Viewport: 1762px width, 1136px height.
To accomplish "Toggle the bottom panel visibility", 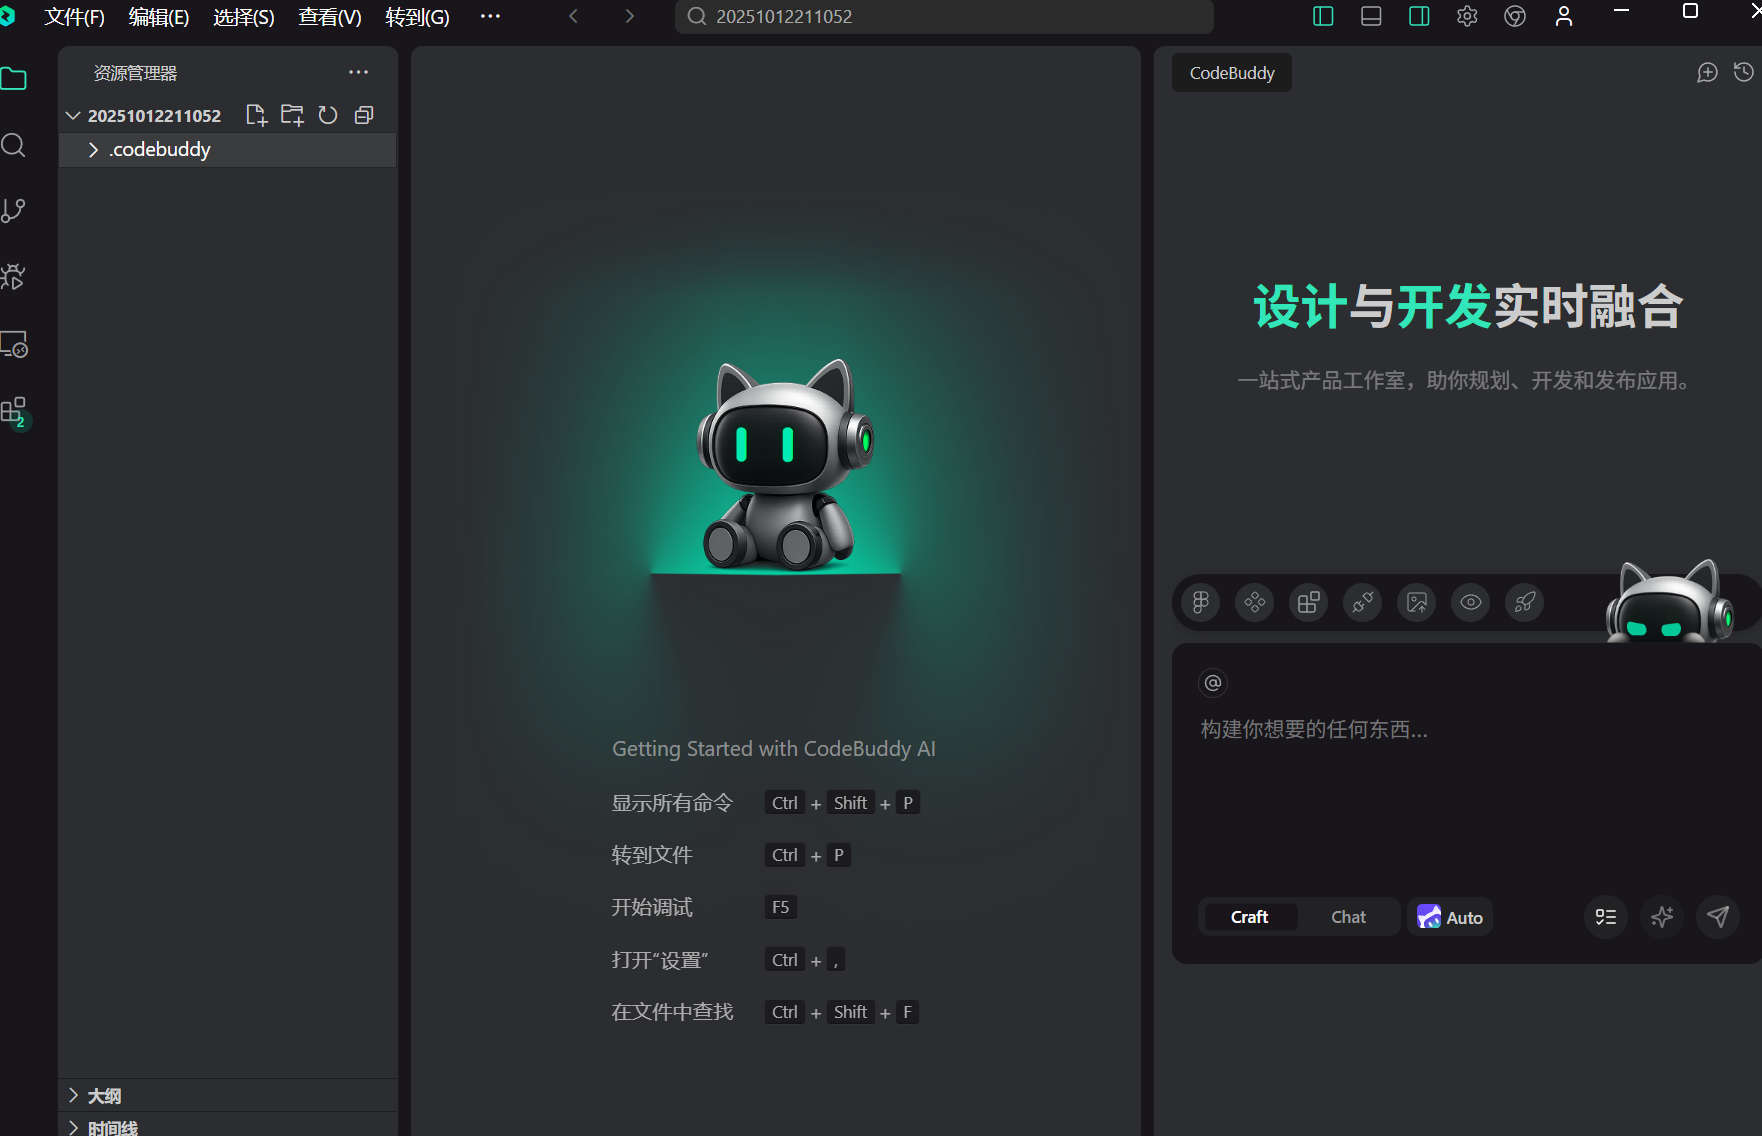I will click(1370, 16).
